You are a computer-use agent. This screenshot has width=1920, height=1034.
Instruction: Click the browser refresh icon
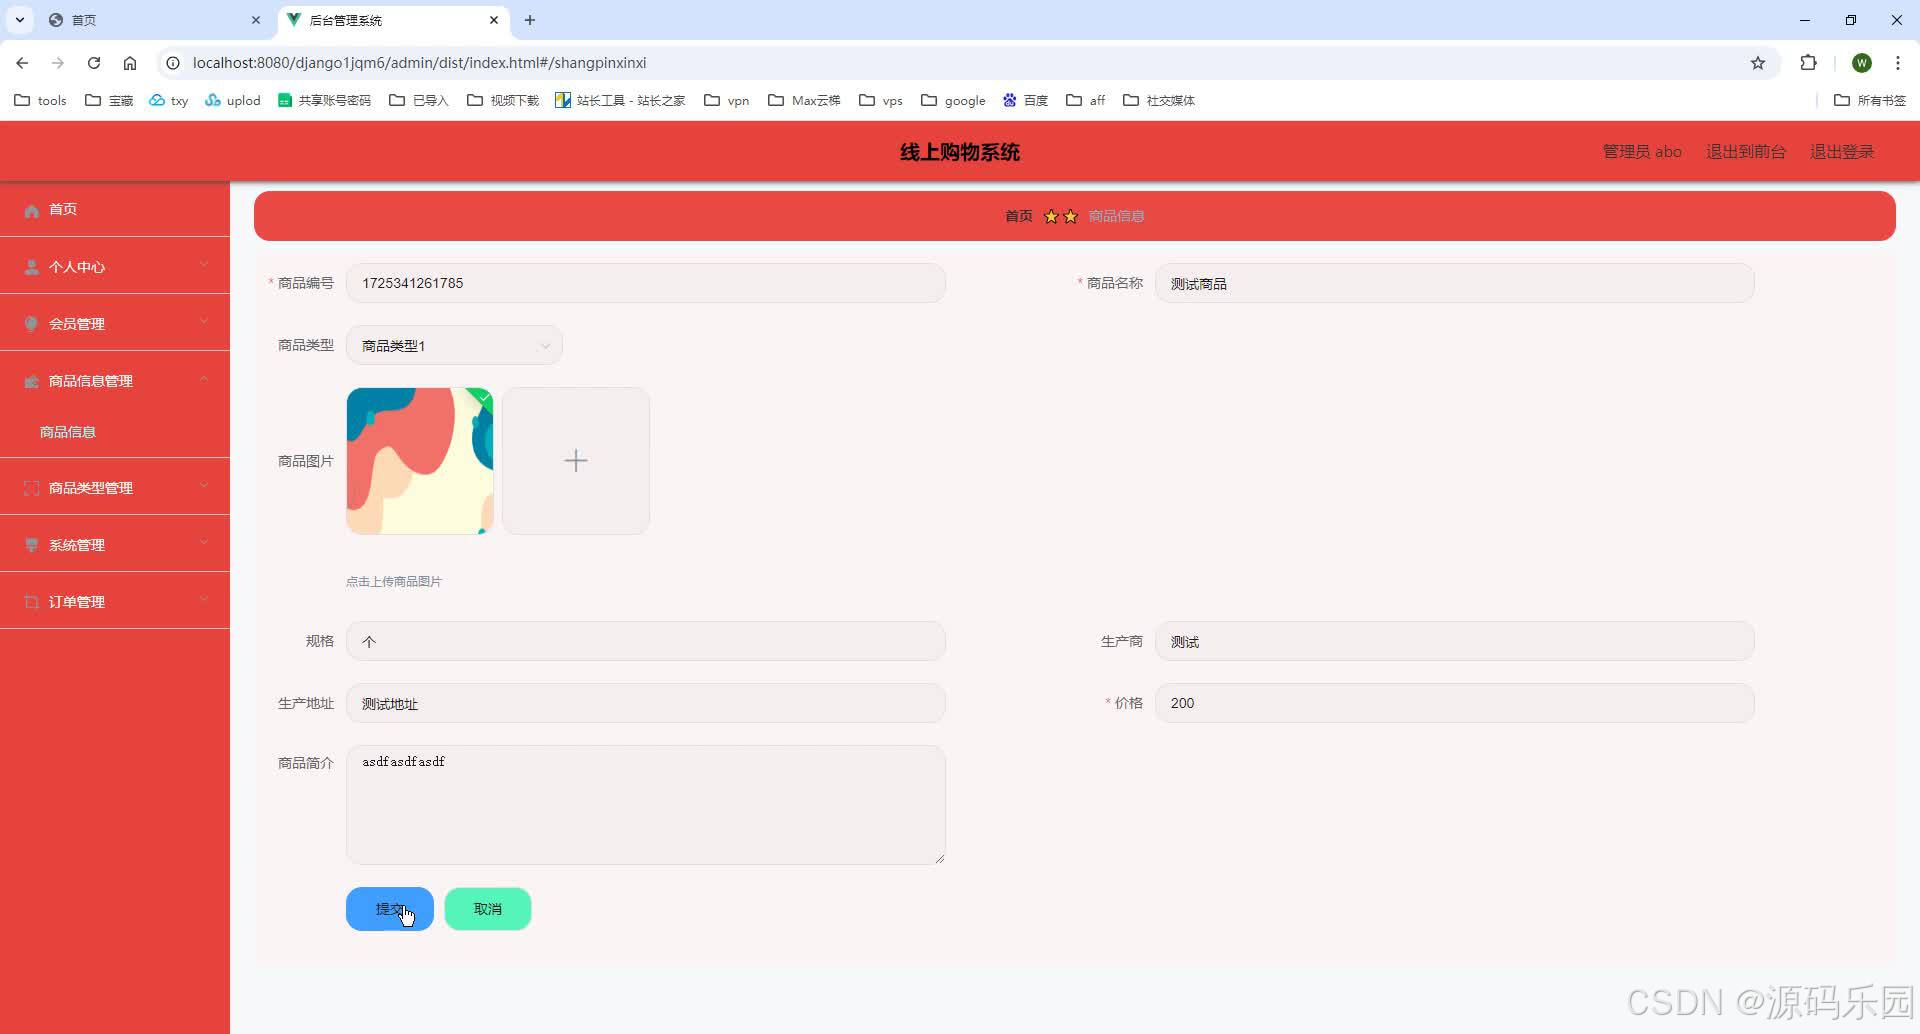[93, 62]
